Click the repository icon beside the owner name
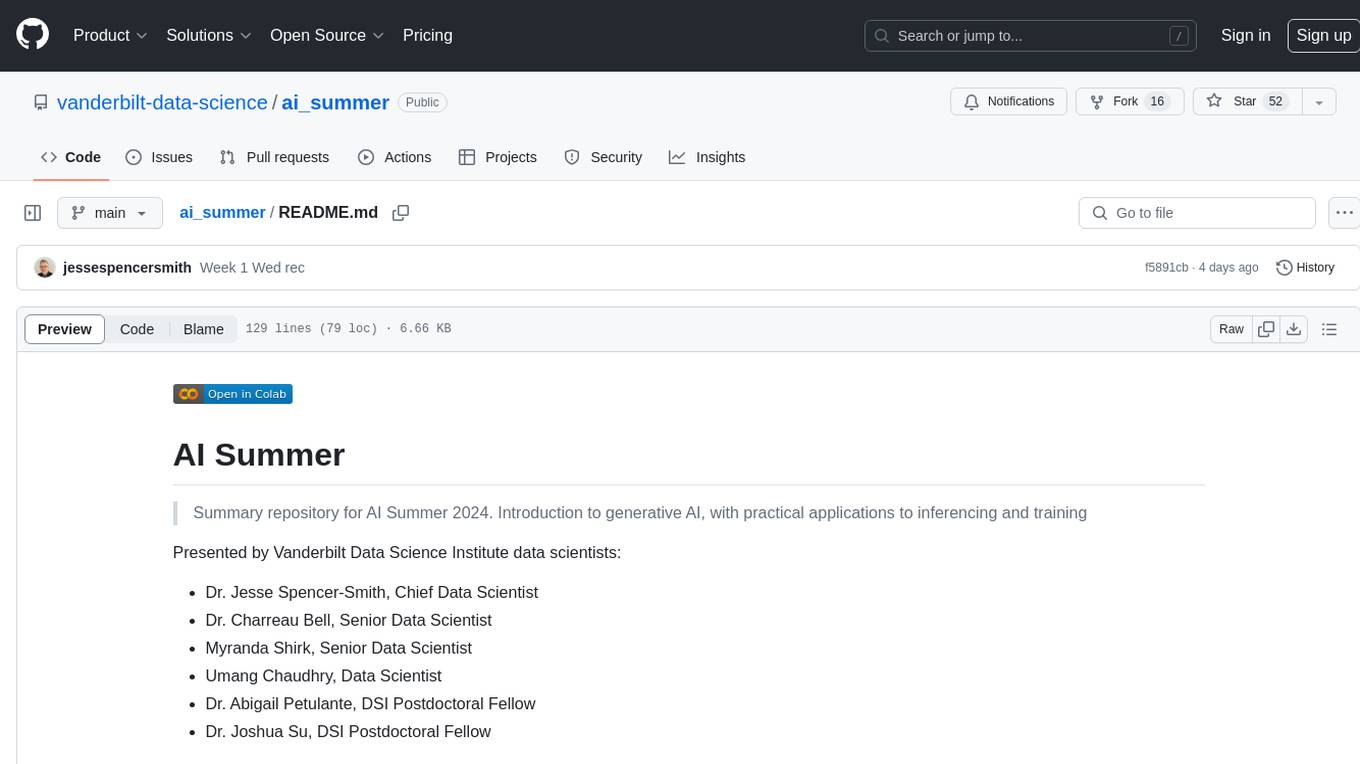 [40, 102]
